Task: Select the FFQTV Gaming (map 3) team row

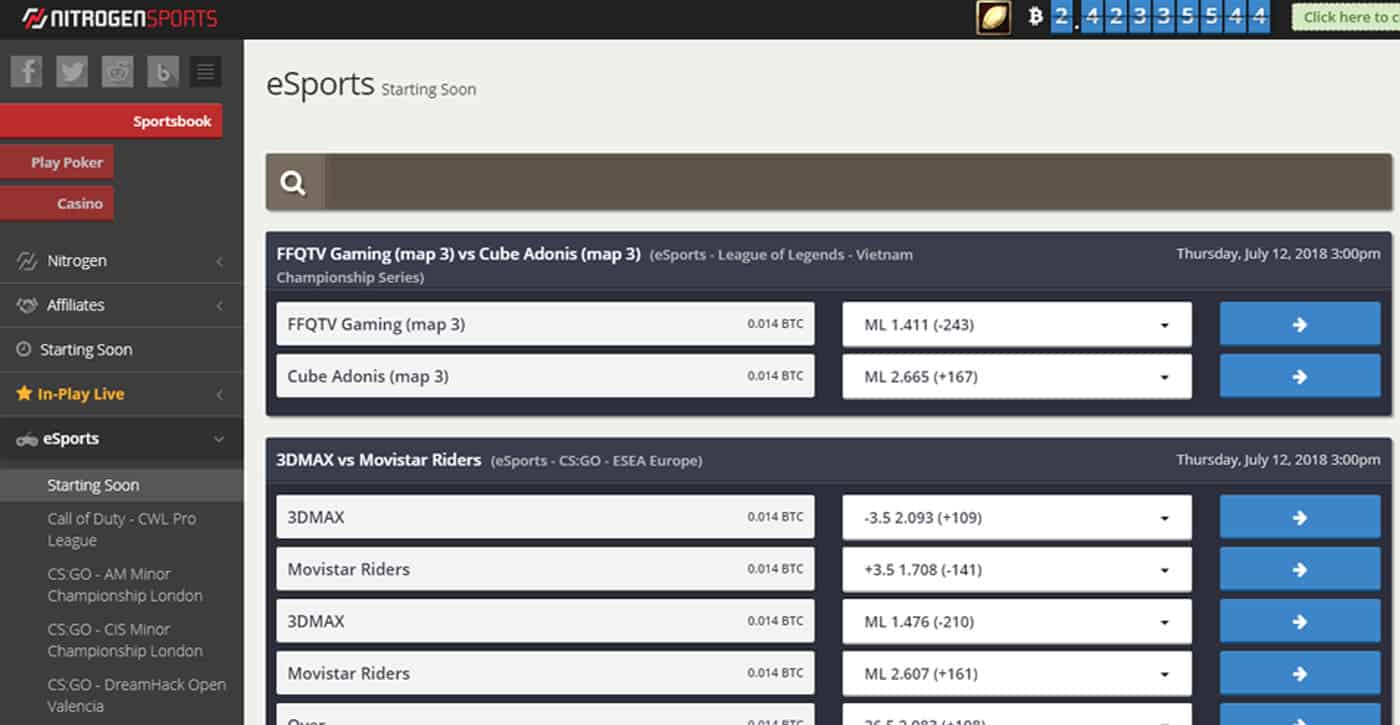Action: pos(545,324)
